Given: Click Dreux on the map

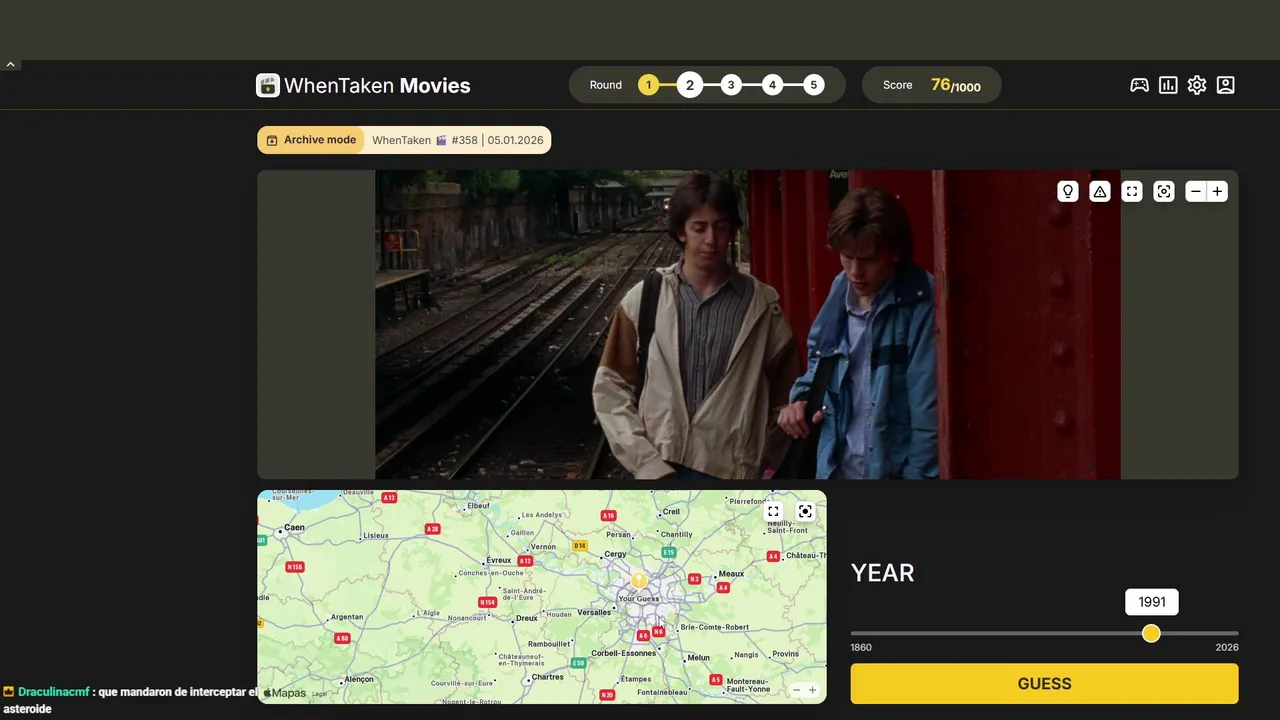Looking at the screenshot, I should [x=526, y=618].
